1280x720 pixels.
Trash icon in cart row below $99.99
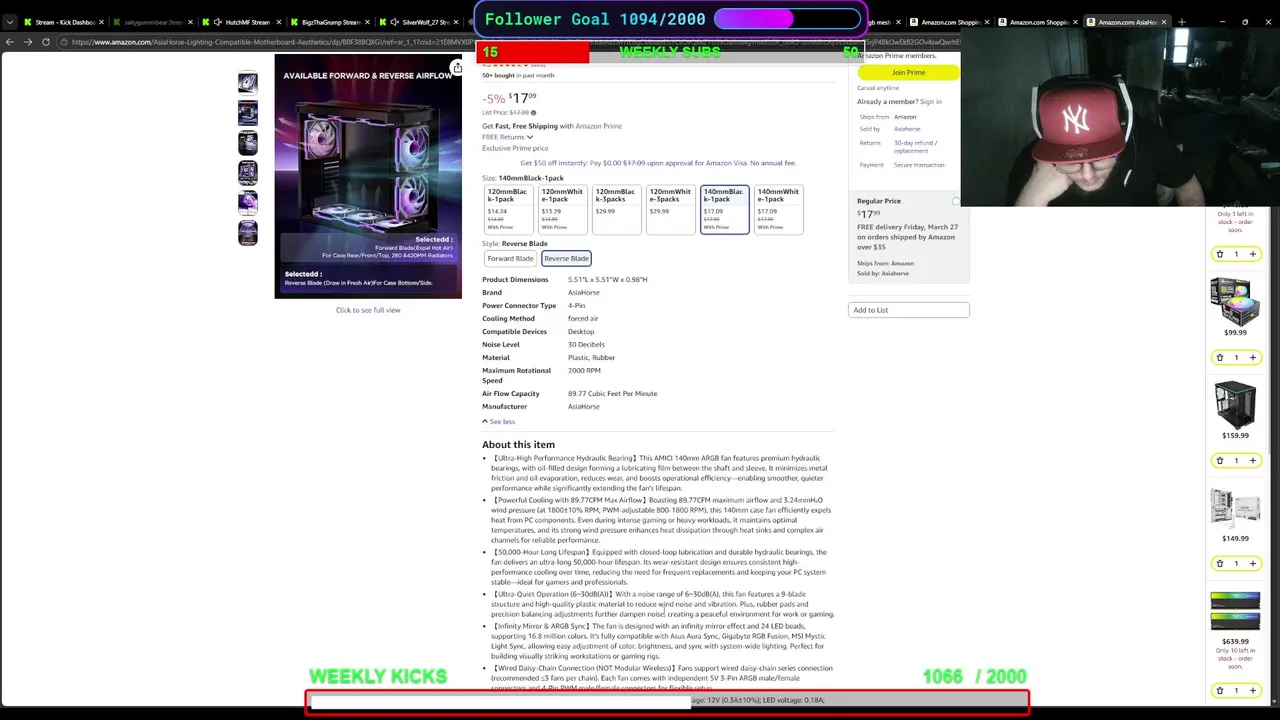click(x=1220, y=357)
